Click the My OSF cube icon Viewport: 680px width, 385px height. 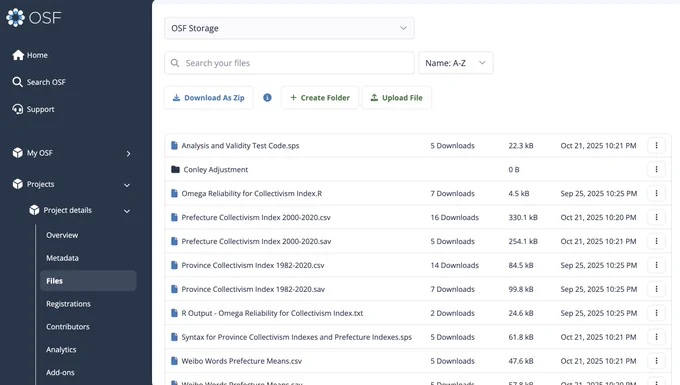[18, 153]
